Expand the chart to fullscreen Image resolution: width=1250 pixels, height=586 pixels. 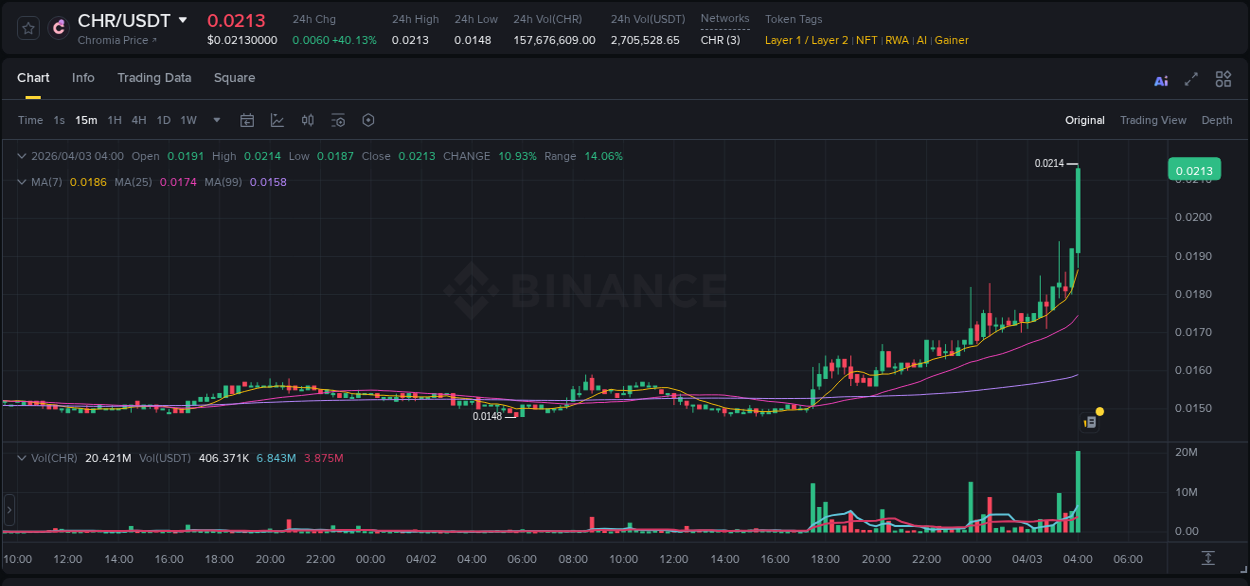1190,79
